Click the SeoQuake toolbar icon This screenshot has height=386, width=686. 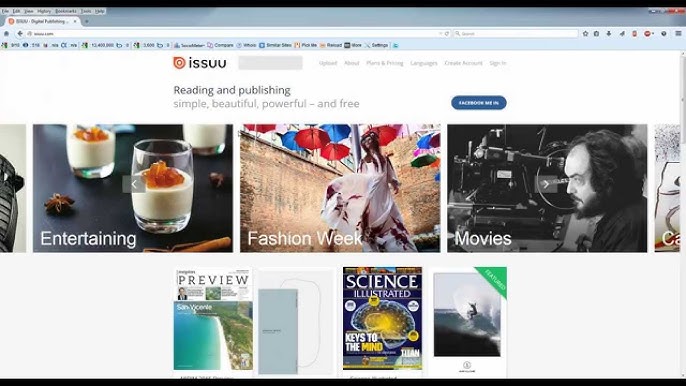pos(189,45)
